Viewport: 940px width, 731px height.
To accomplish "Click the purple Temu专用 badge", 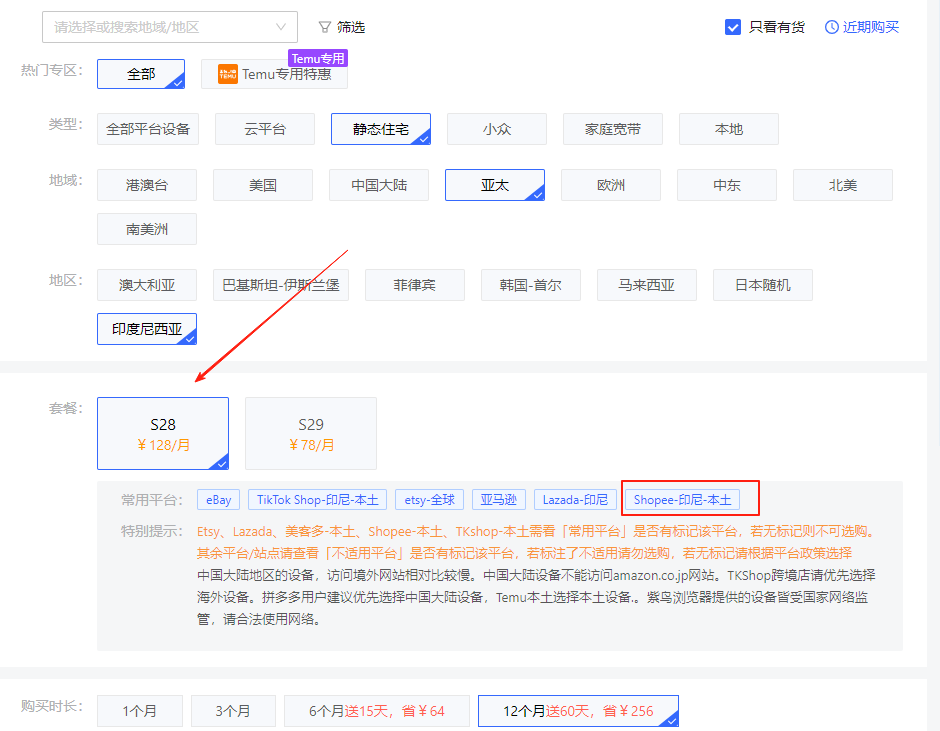I will (x=318, y=58).
